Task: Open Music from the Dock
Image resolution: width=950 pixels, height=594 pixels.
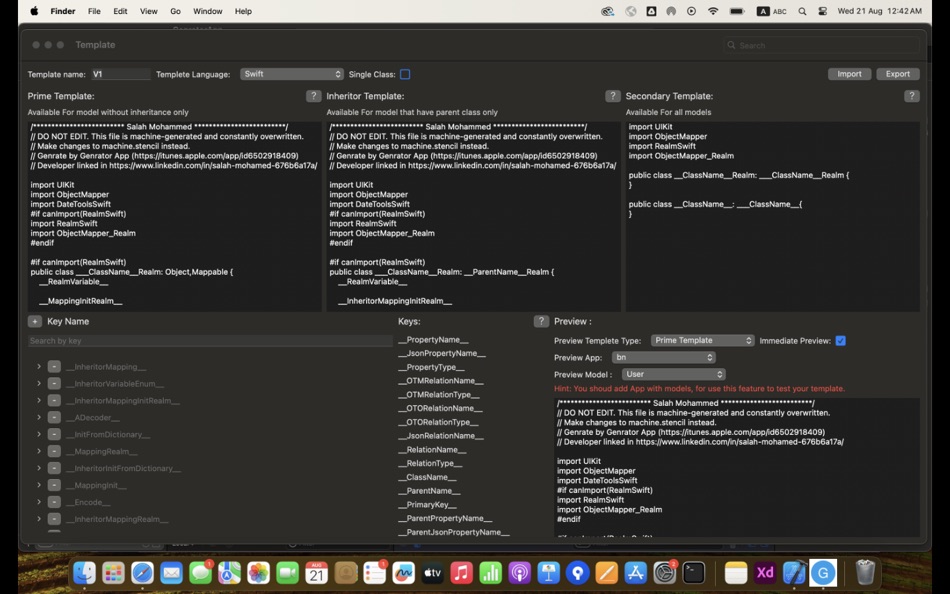Action: click(x=459, y=572)
